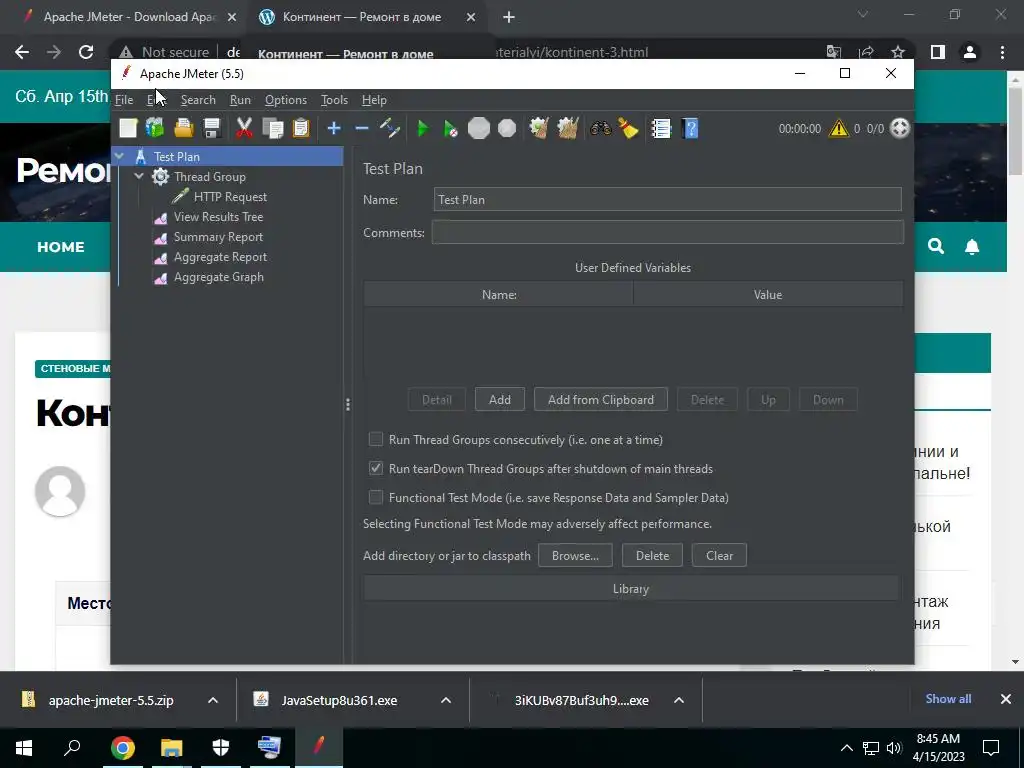Click the Open file folder icon
The height and width of the screenshot is (768, 1024).
point(184,128)
